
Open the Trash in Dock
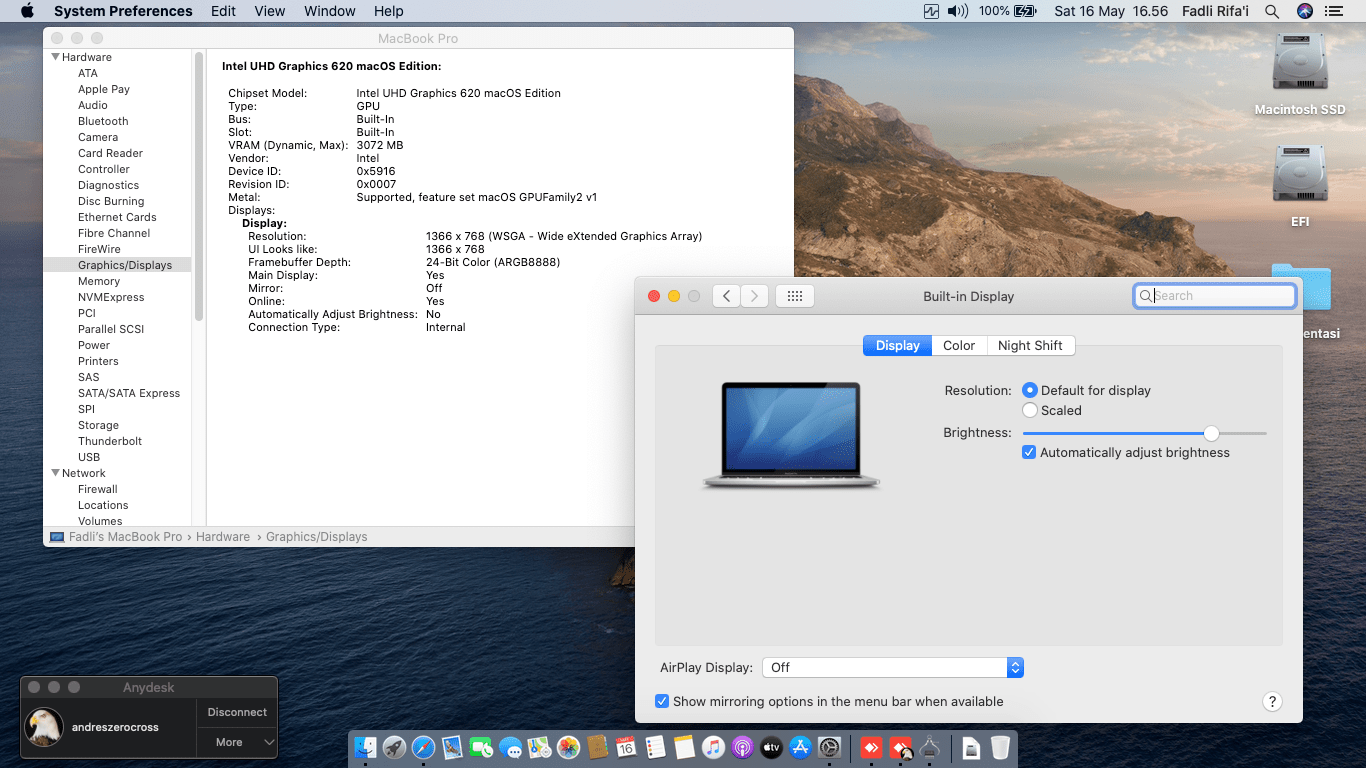(x=1000, y=747)
